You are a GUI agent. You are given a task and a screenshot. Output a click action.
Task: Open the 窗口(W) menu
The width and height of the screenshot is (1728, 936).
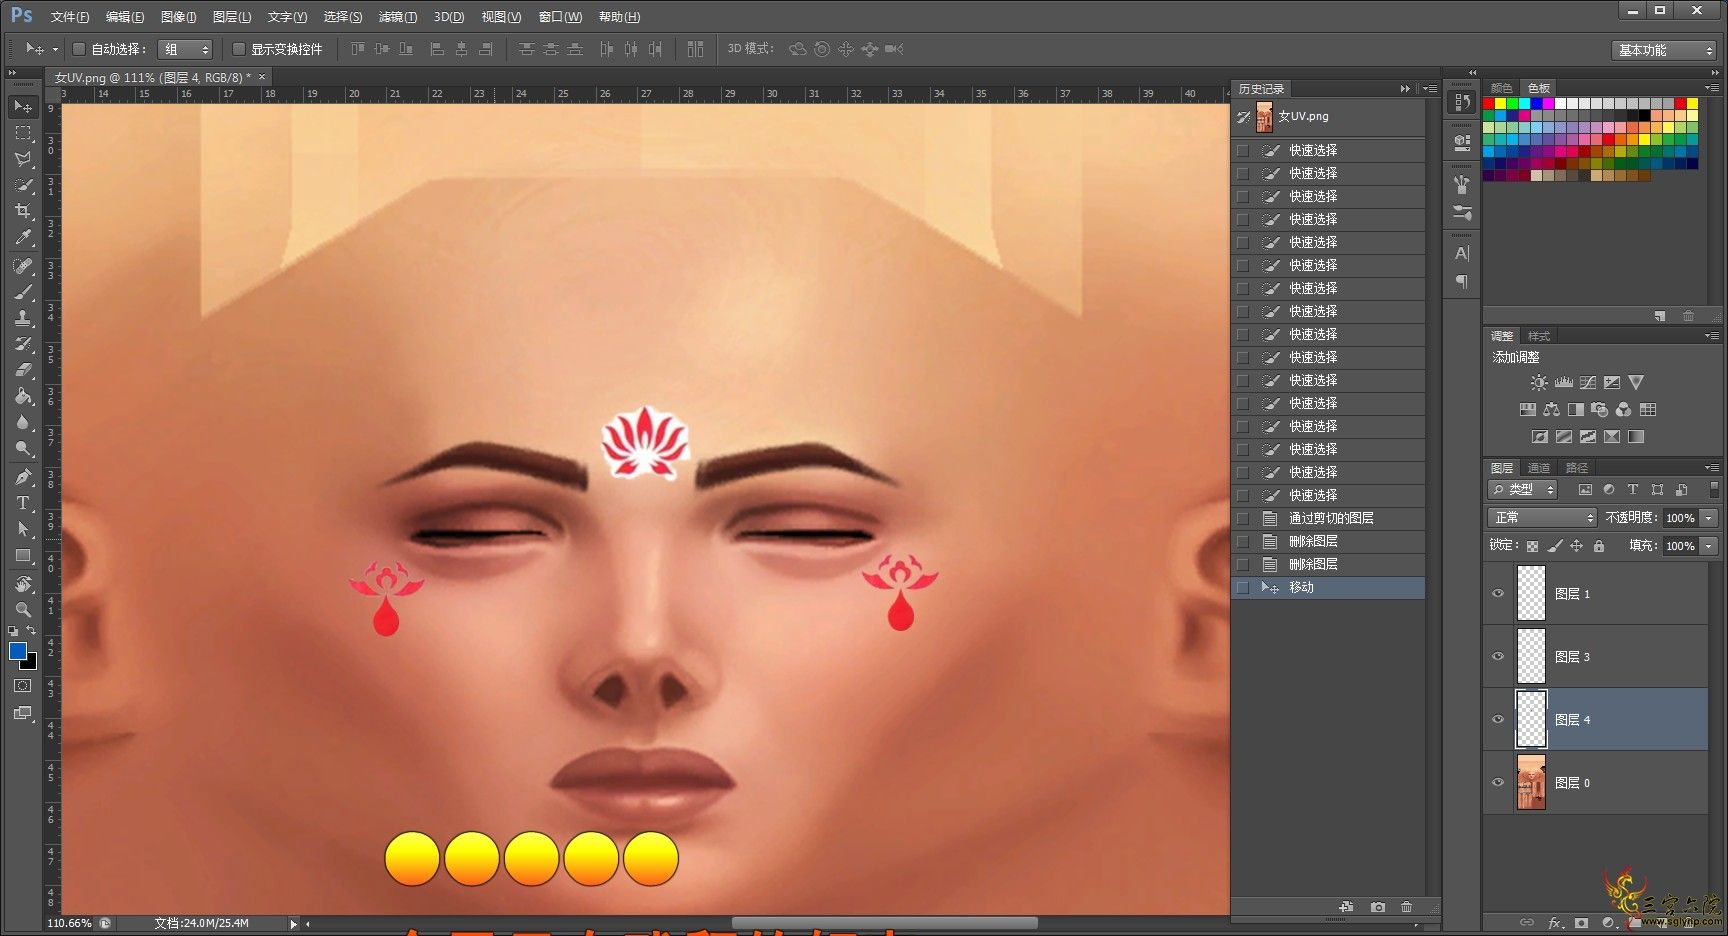click(560, 17)
